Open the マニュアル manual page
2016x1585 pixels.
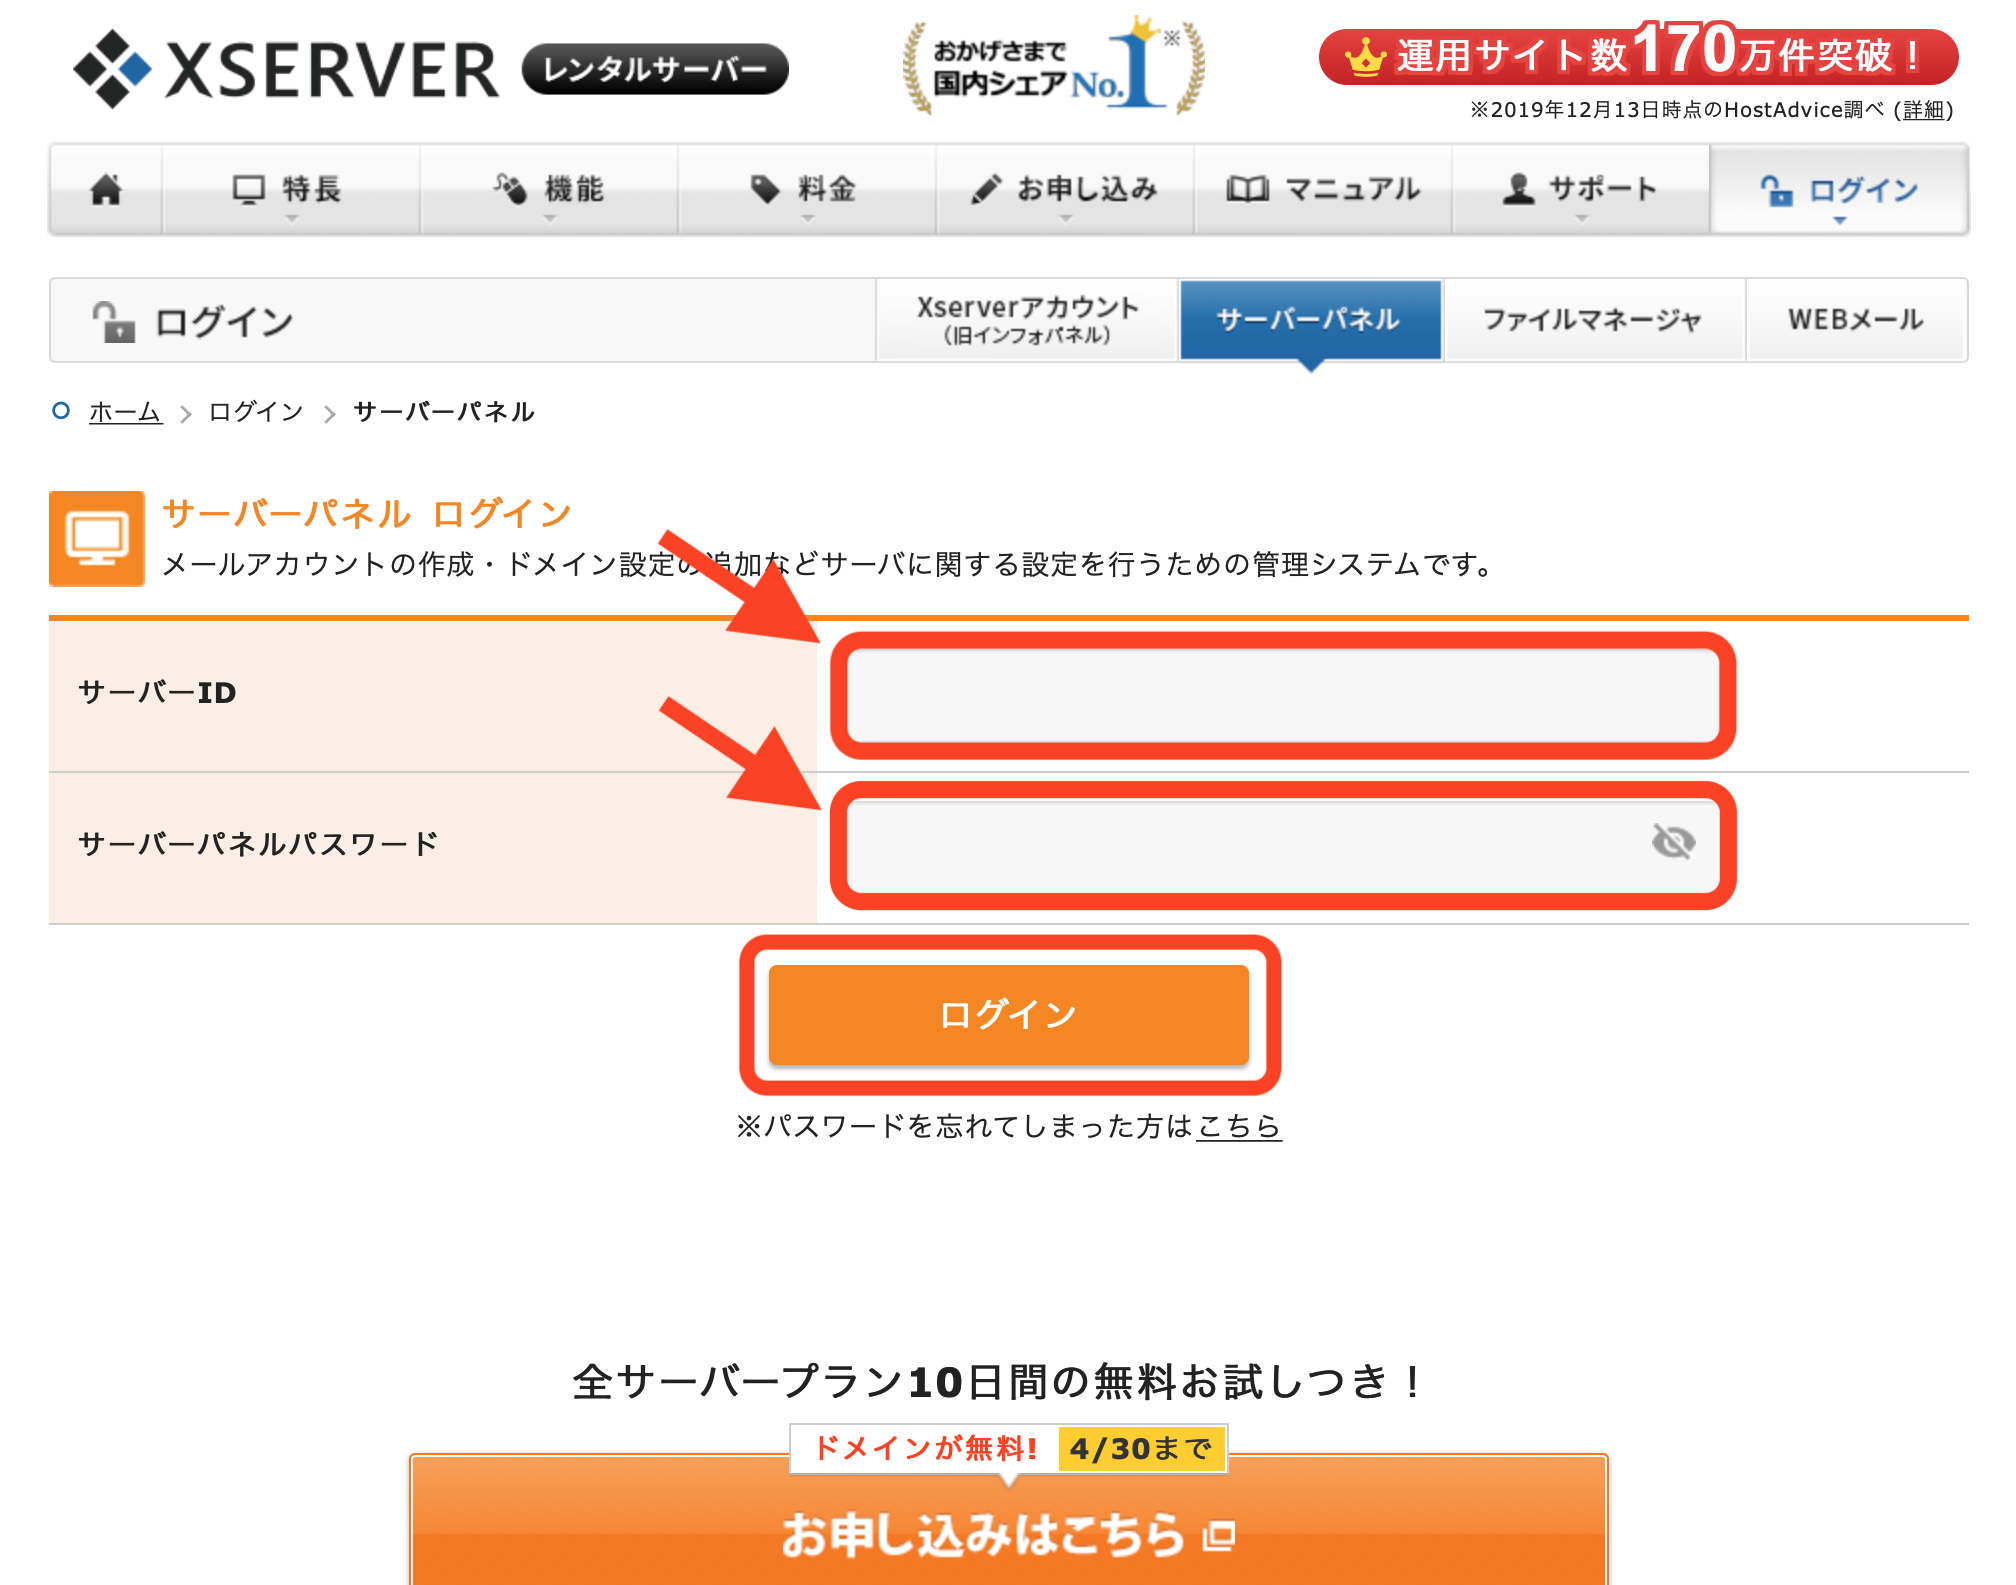click(1323, 189)
